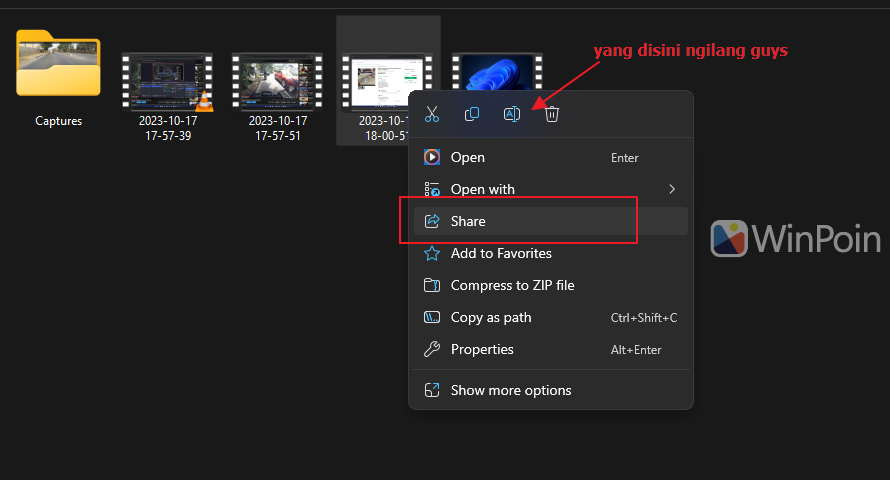Choose Add to Favorites

(x=500, y=253)
